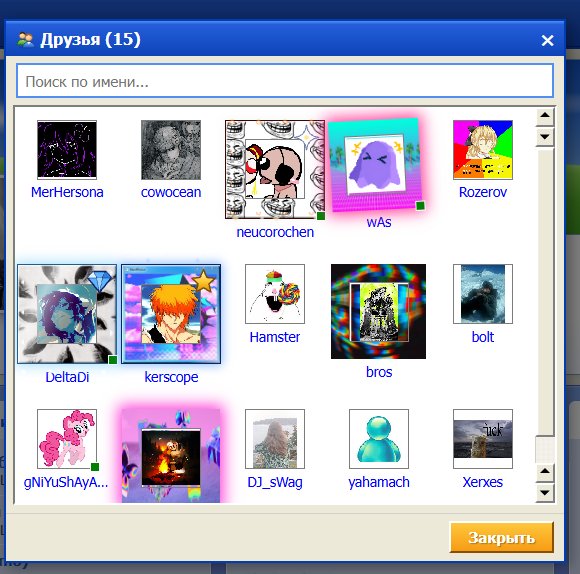Open MerHersona's avatar thumbnail
This screenshot has width=580, height=574.
[67, 150]
